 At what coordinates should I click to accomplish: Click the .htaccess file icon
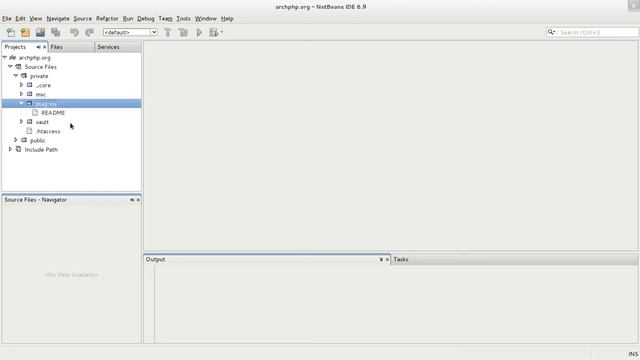[x=29, y=131]
